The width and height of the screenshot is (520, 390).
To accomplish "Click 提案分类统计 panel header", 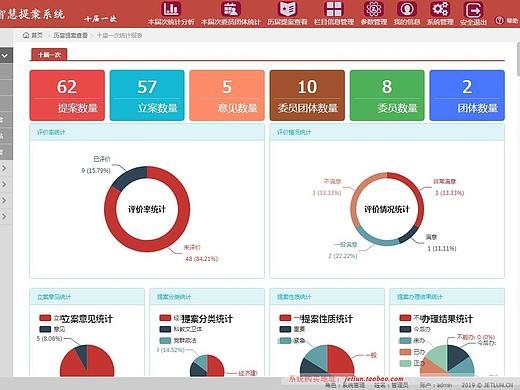I will [207, 297].
